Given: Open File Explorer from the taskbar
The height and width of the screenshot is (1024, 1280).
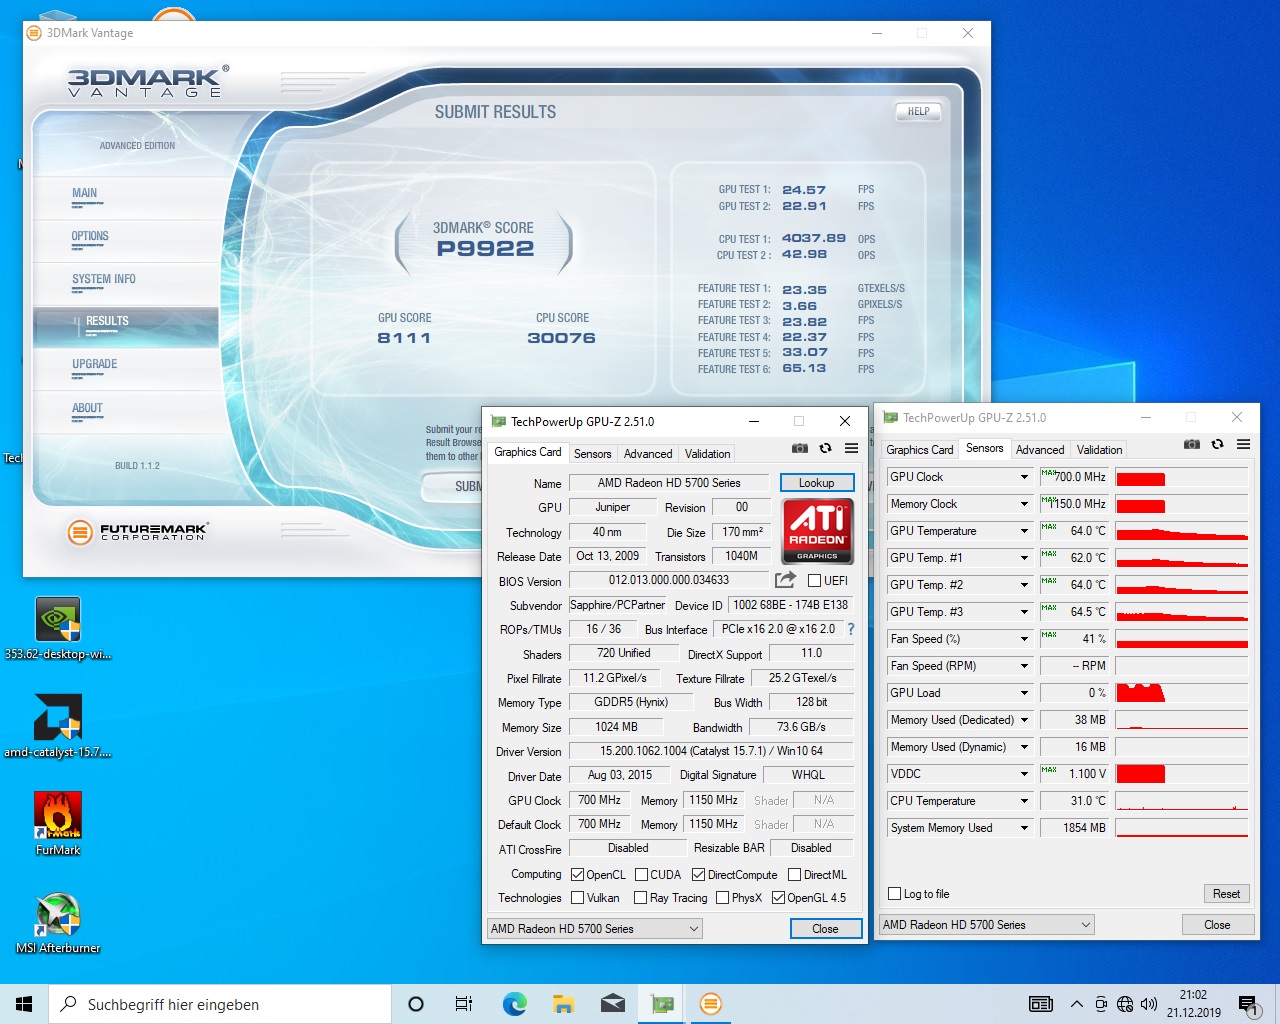Looking at the screenshot, I should (563, 1004).
